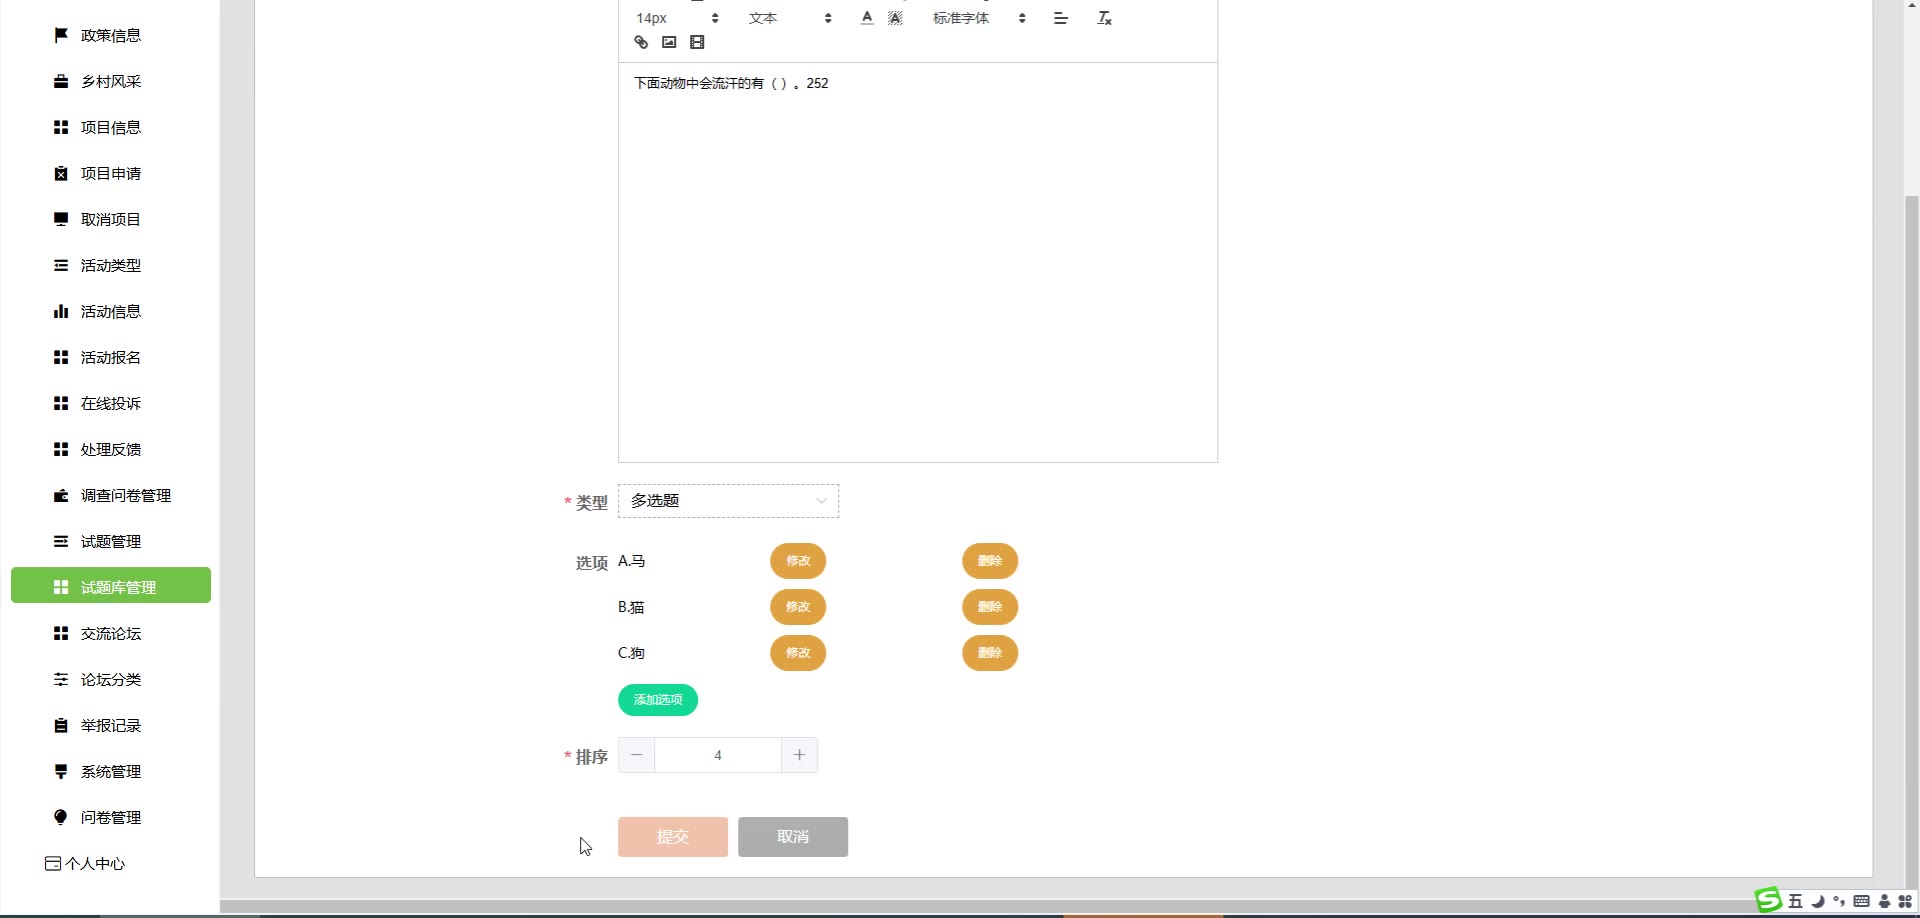Open the 标准字体 font family dropdown
This screenshot has width=1920, height=918.
click(x=979, y=18)
